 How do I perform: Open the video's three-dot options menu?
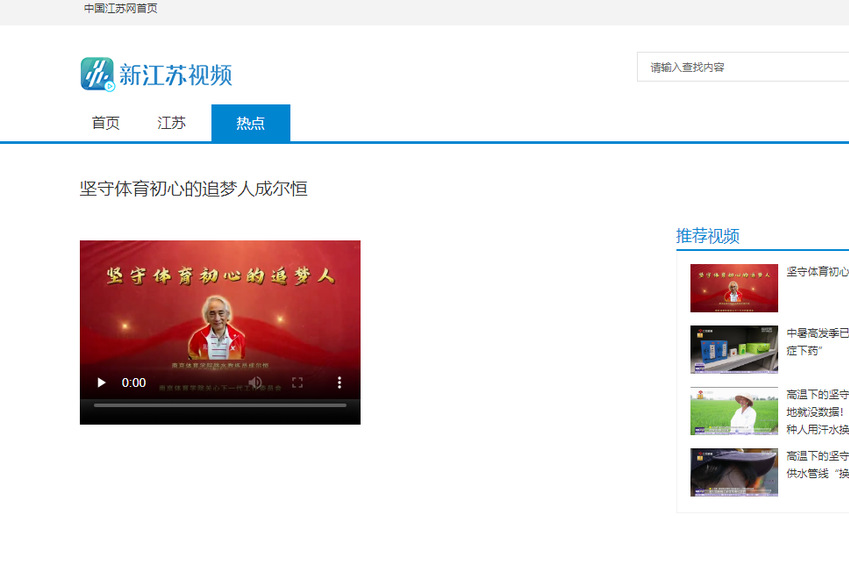[x=339, y=383]
